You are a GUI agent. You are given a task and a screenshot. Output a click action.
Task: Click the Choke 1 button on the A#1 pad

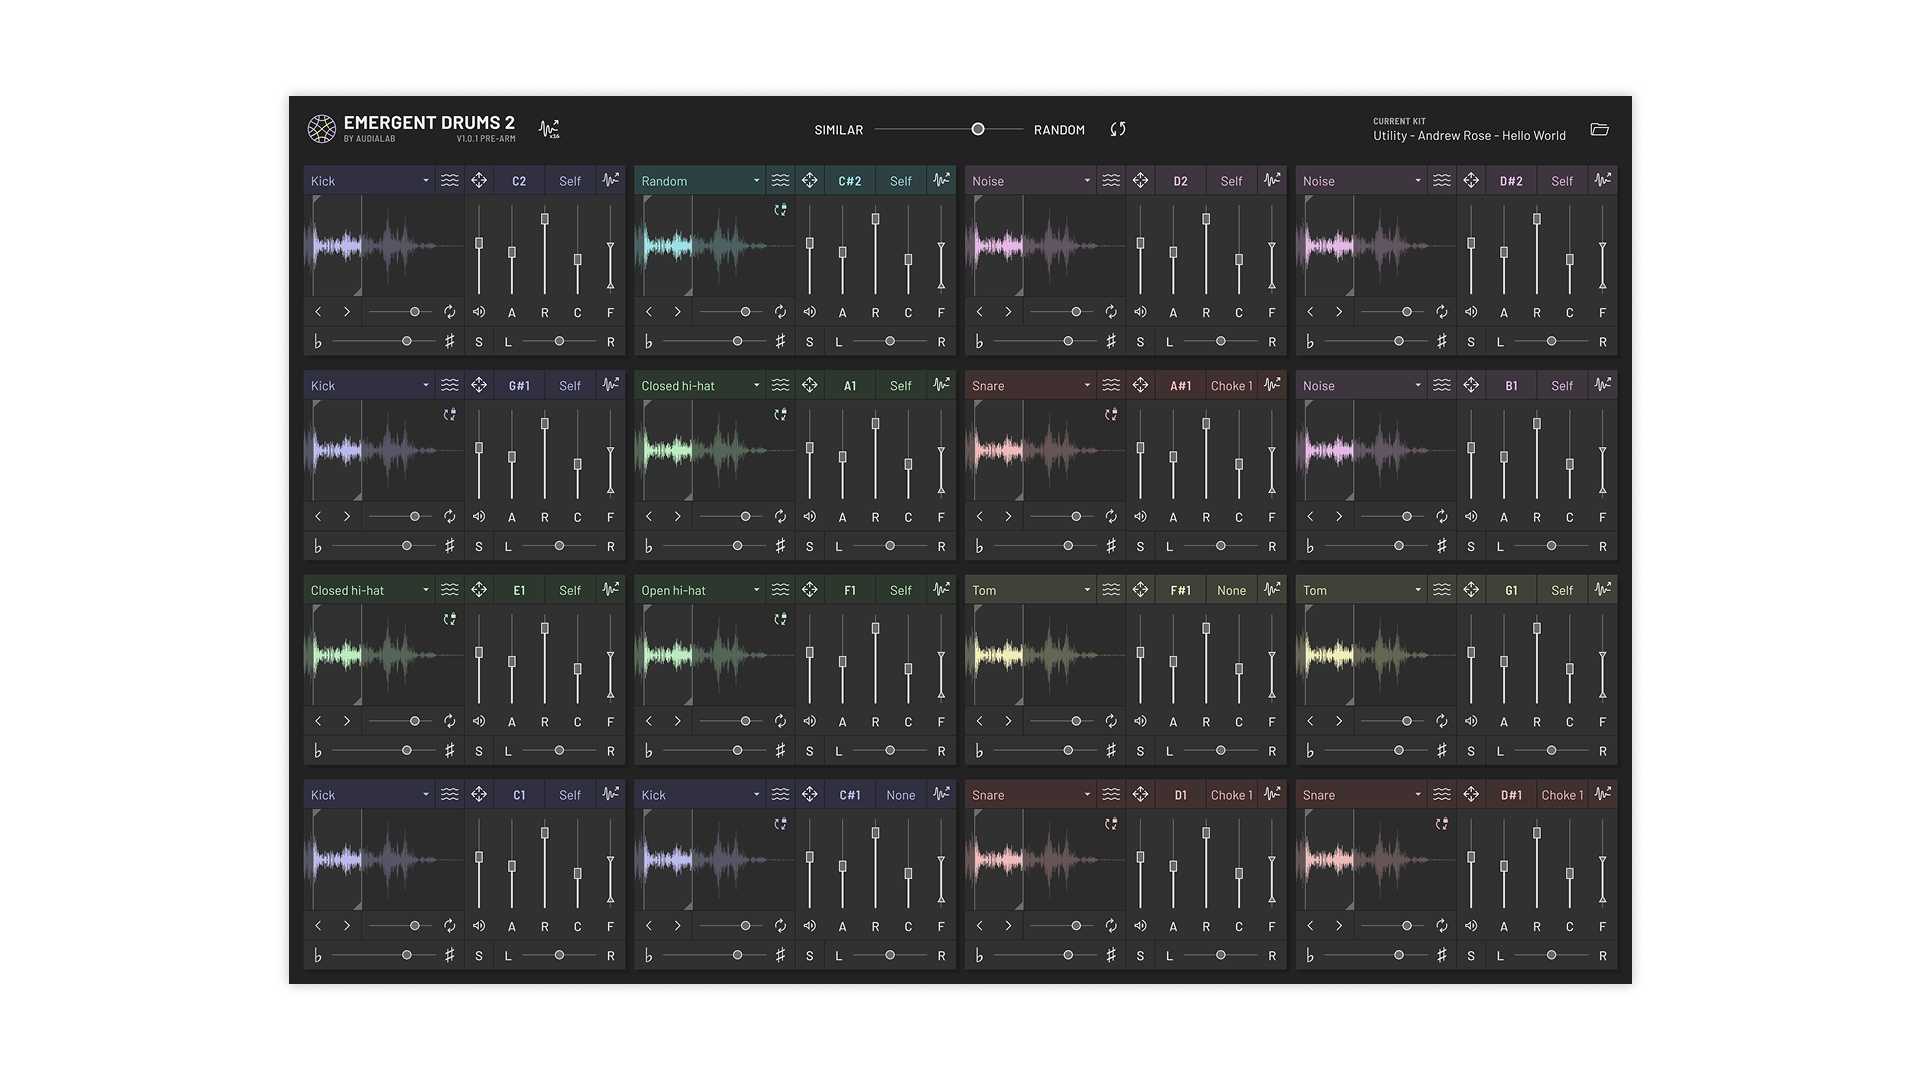click(1231, 386)
